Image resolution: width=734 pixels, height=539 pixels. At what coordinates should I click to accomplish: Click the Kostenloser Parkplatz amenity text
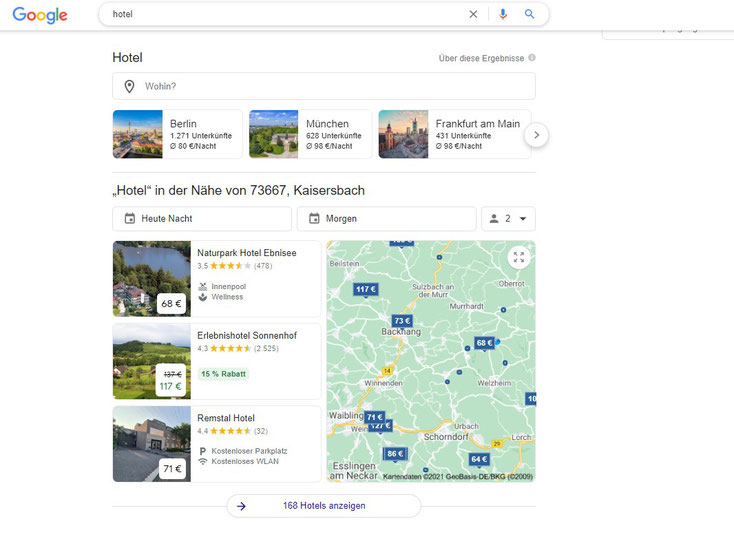coord(250,451)
